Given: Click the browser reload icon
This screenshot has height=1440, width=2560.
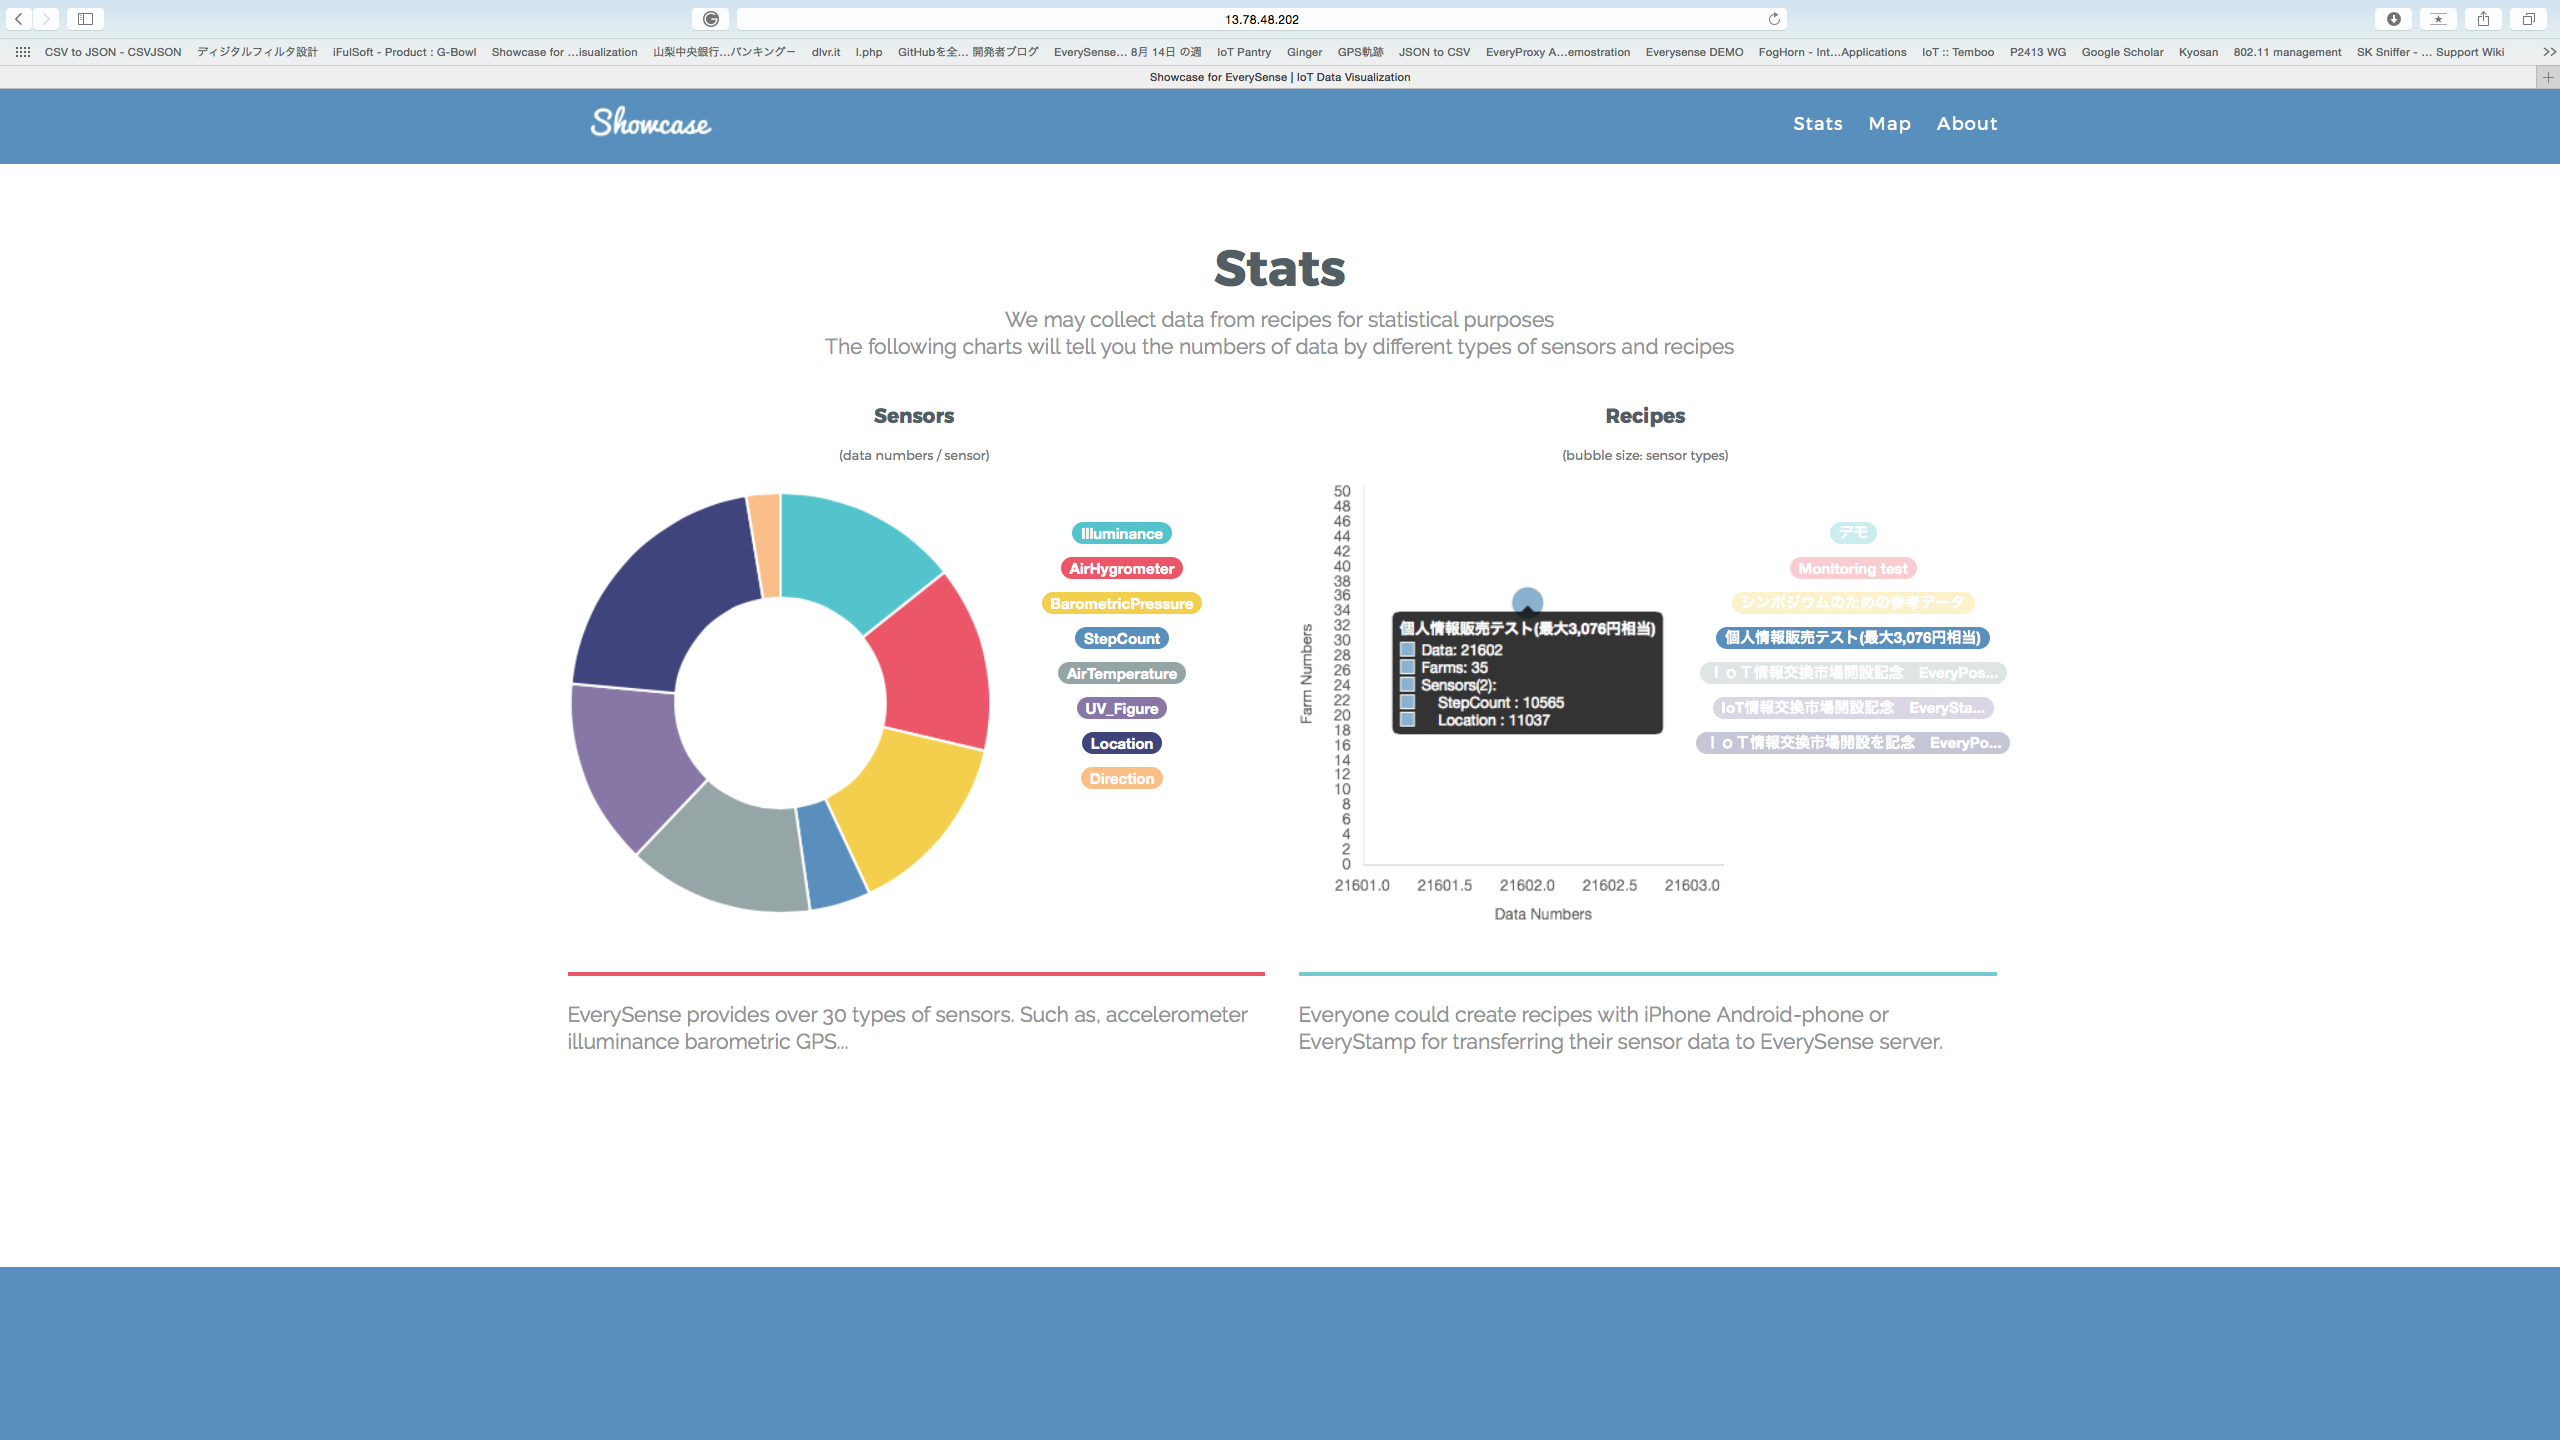Looking at the screenshot, I should tap(1774, 18).
